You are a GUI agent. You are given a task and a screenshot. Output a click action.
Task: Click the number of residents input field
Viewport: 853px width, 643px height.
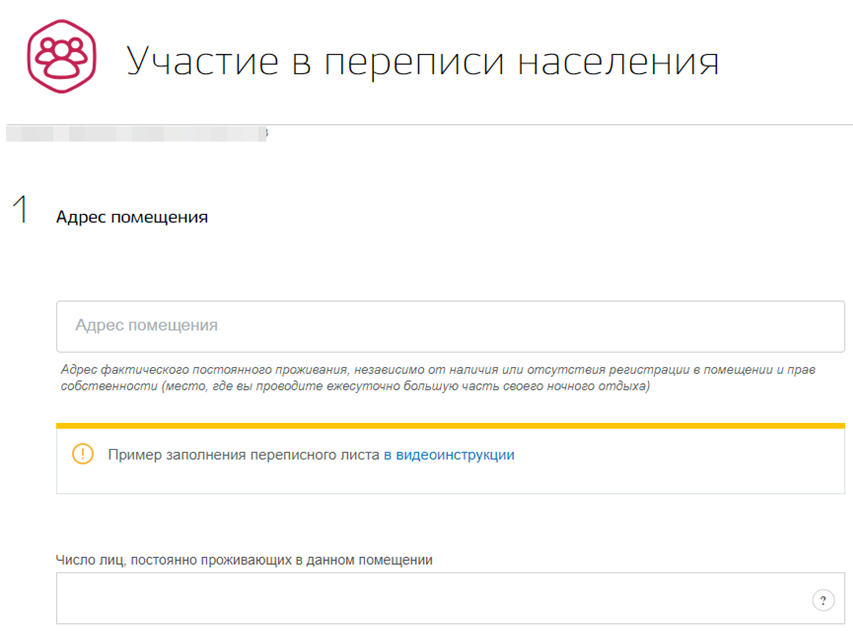coord(430,600)
